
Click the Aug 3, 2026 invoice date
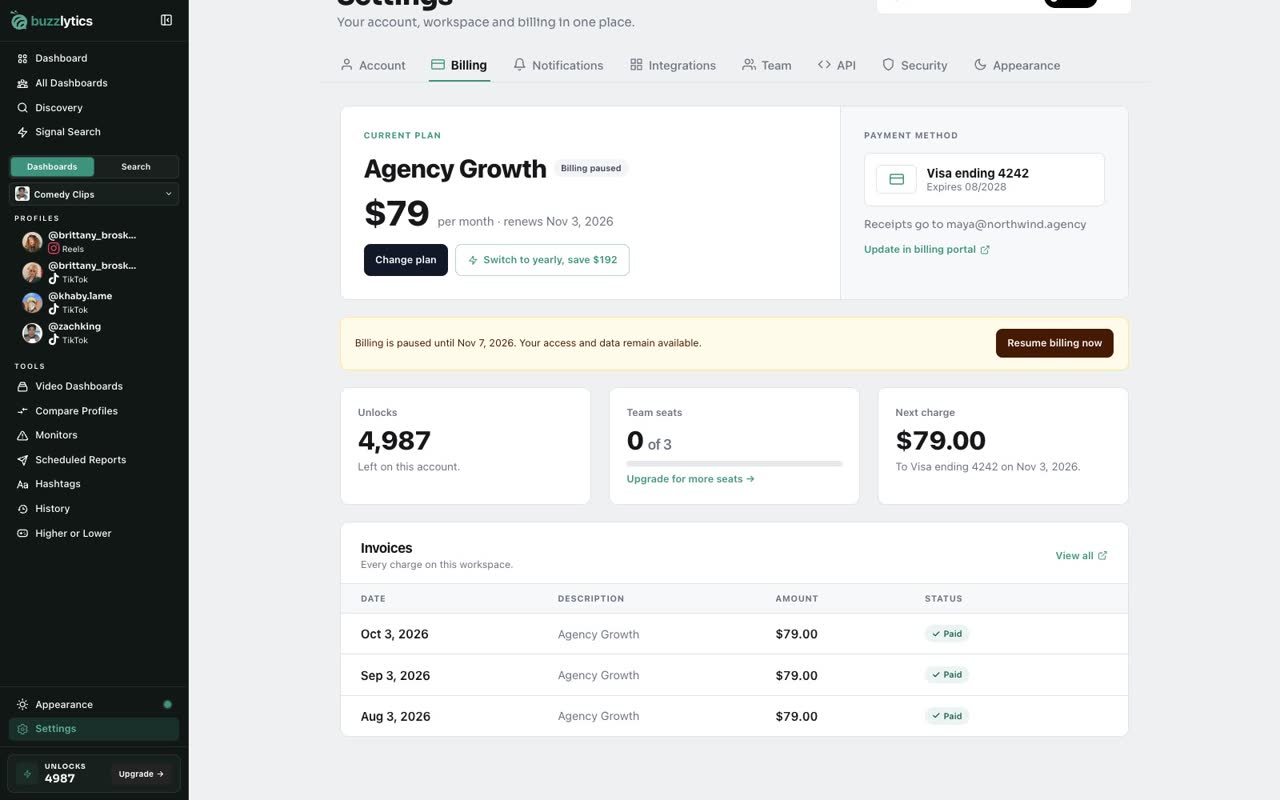(x=396, y=716)
